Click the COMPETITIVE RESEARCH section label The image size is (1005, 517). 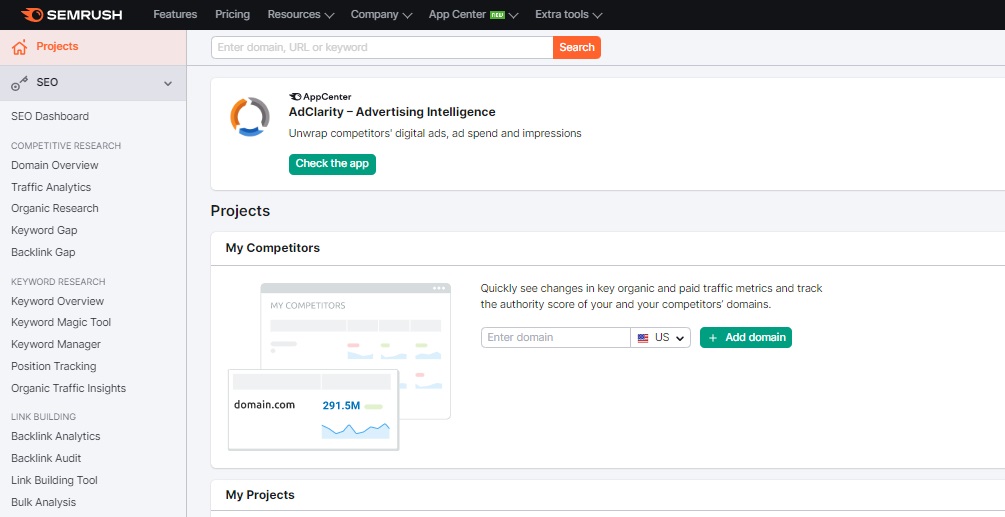(66, 145)
